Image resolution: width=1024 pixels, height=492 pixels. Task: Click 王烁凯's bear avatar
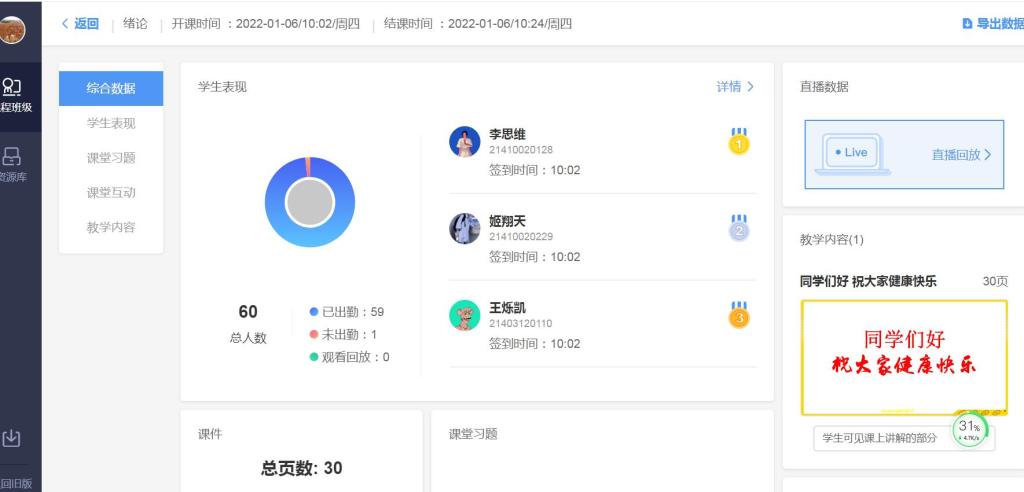(x=465, y=316)
